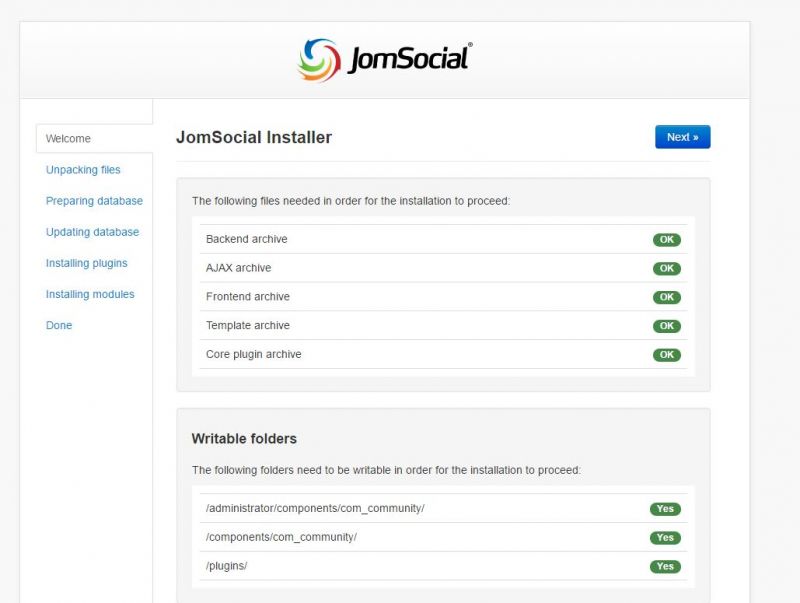Select the Updating database step
The height and width of the screenshot is (603, 800).
click(92, 232)
